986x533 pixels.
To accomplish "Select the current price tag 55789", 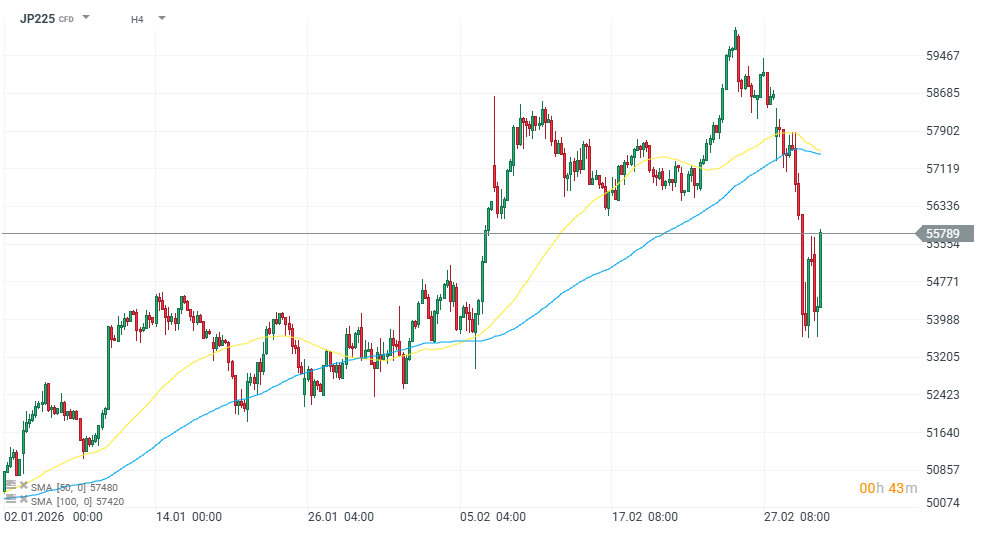I will (943, 234).
